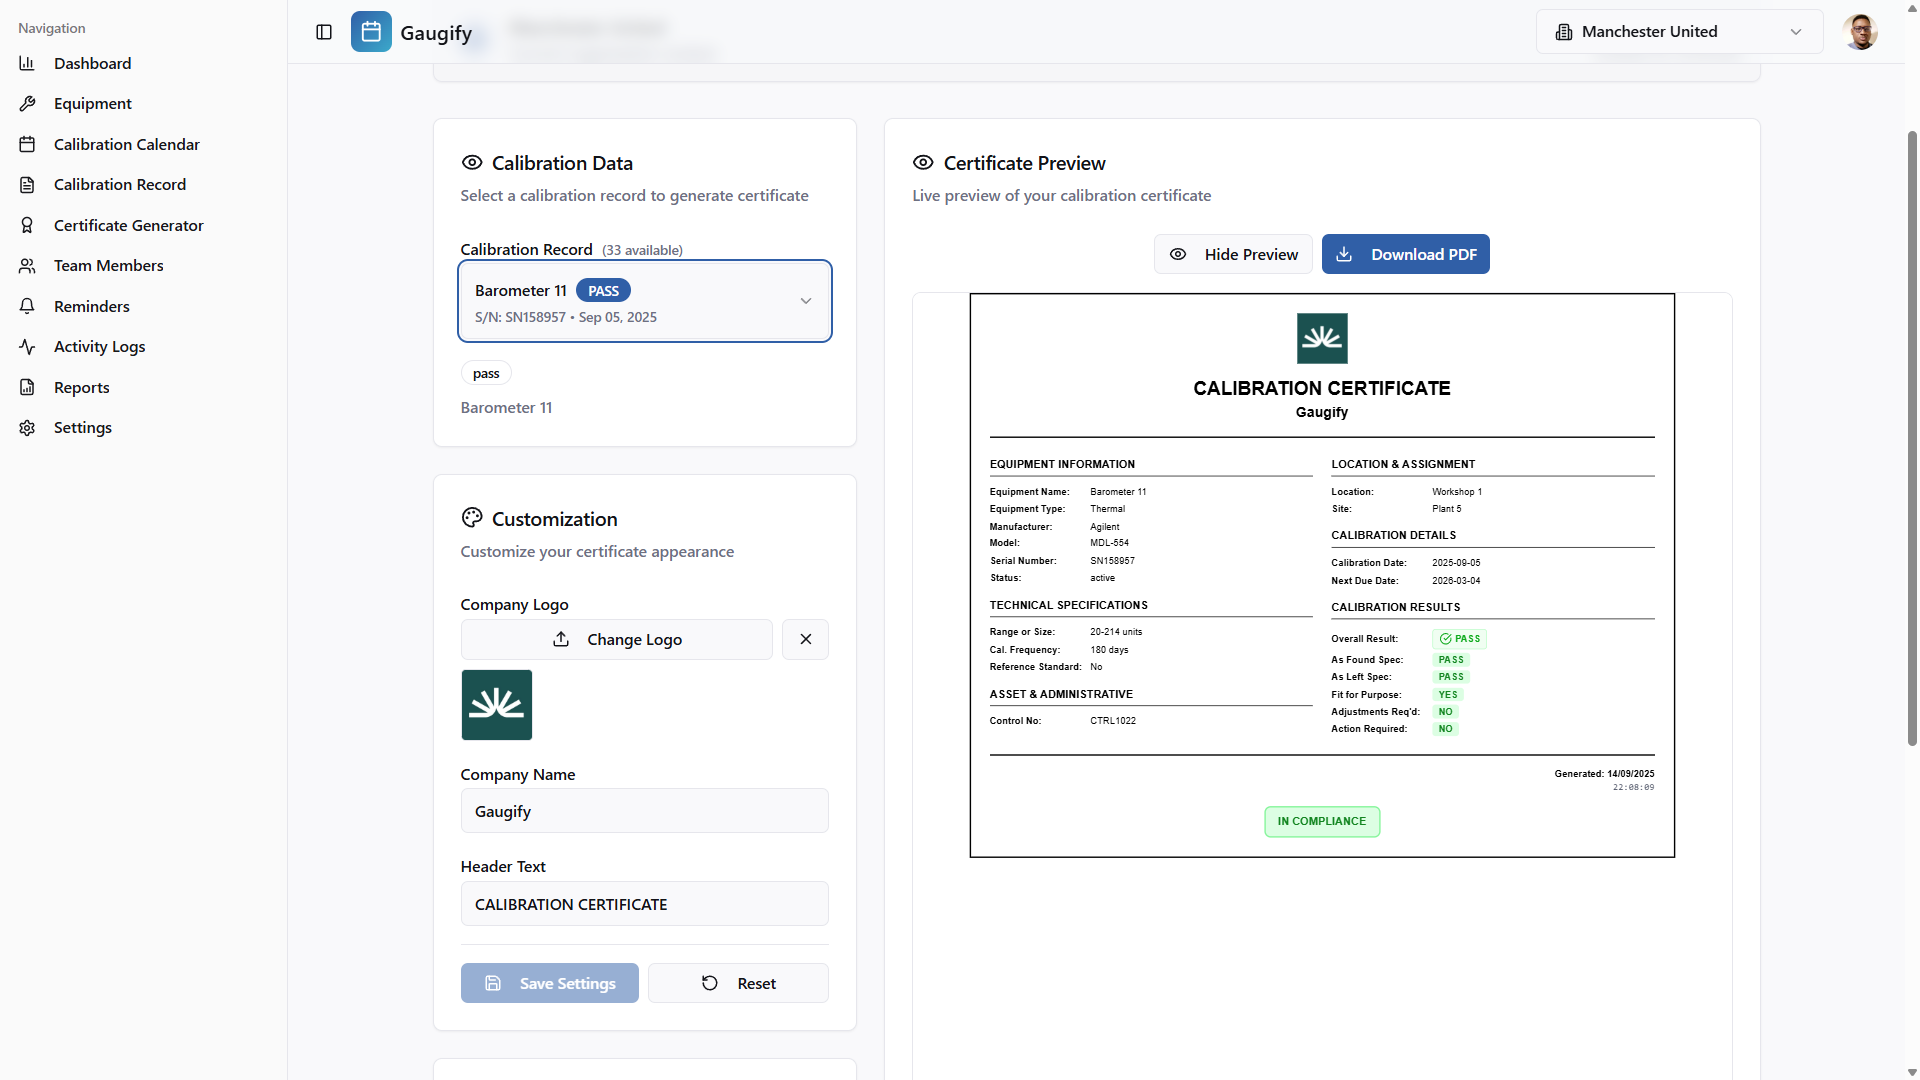Click serial number SN158957 in certificate
The width and height of the screenshot is (1920, 1080).
1112,561
